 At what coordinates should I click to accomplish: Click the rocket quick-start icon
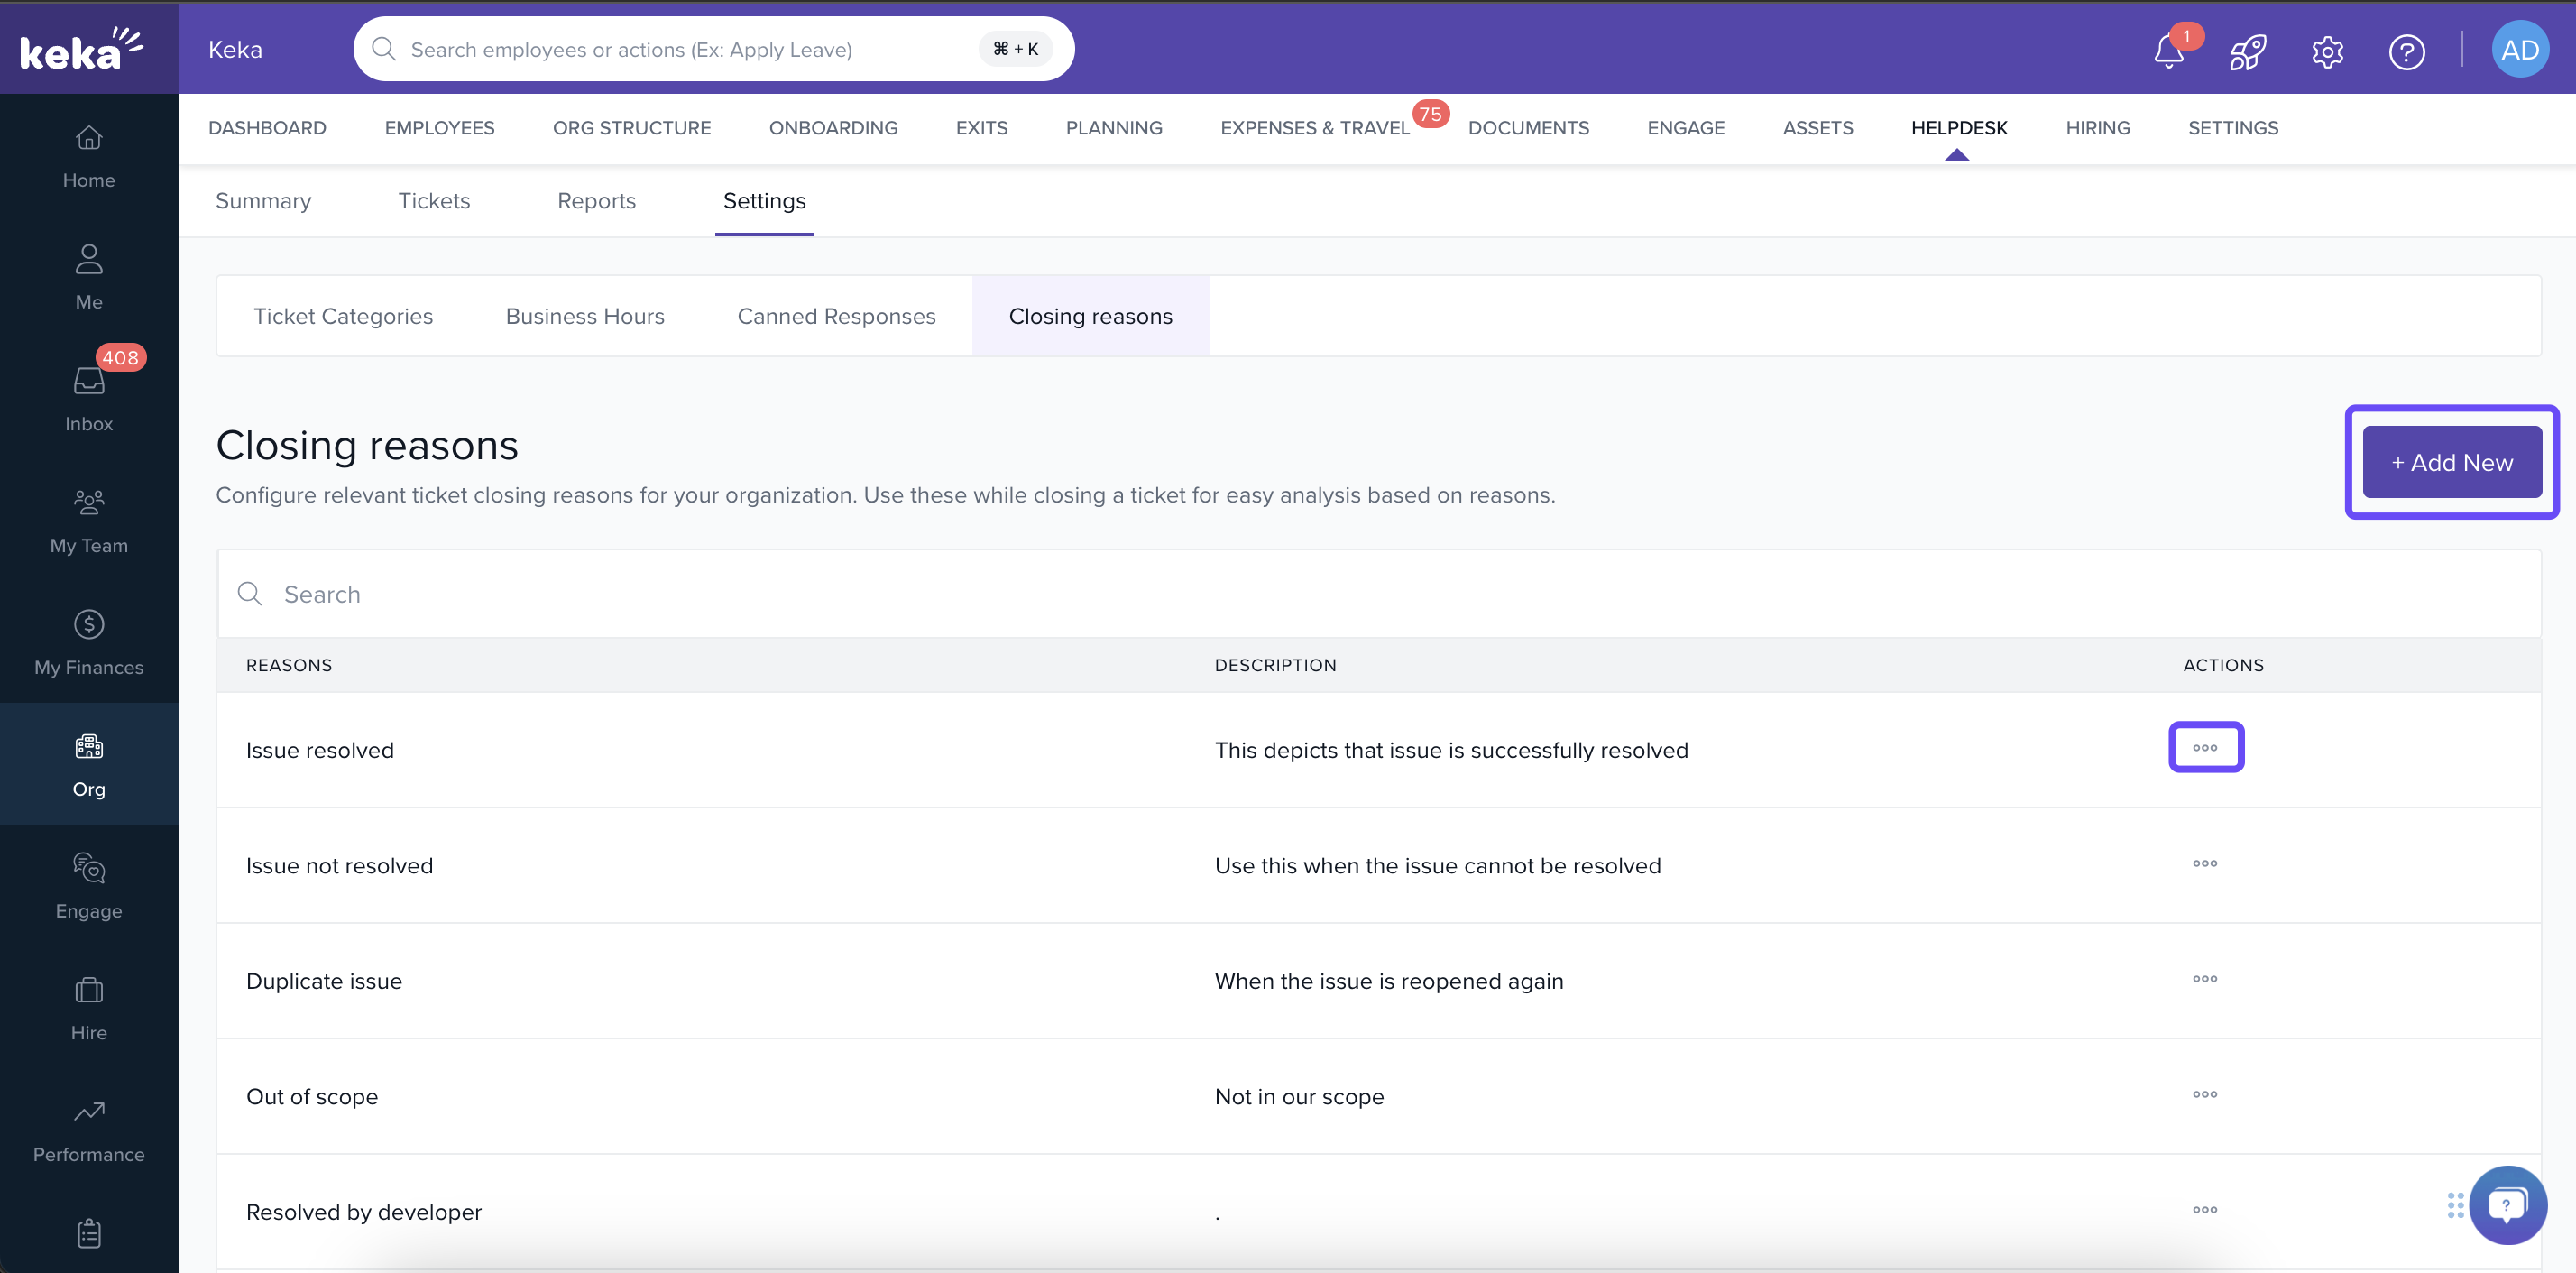[2247, 51]
